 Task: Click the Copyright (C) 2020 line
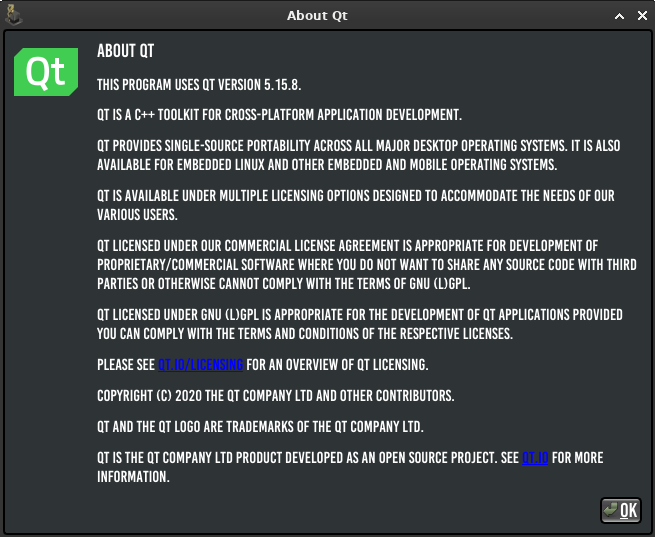point(276,395)
